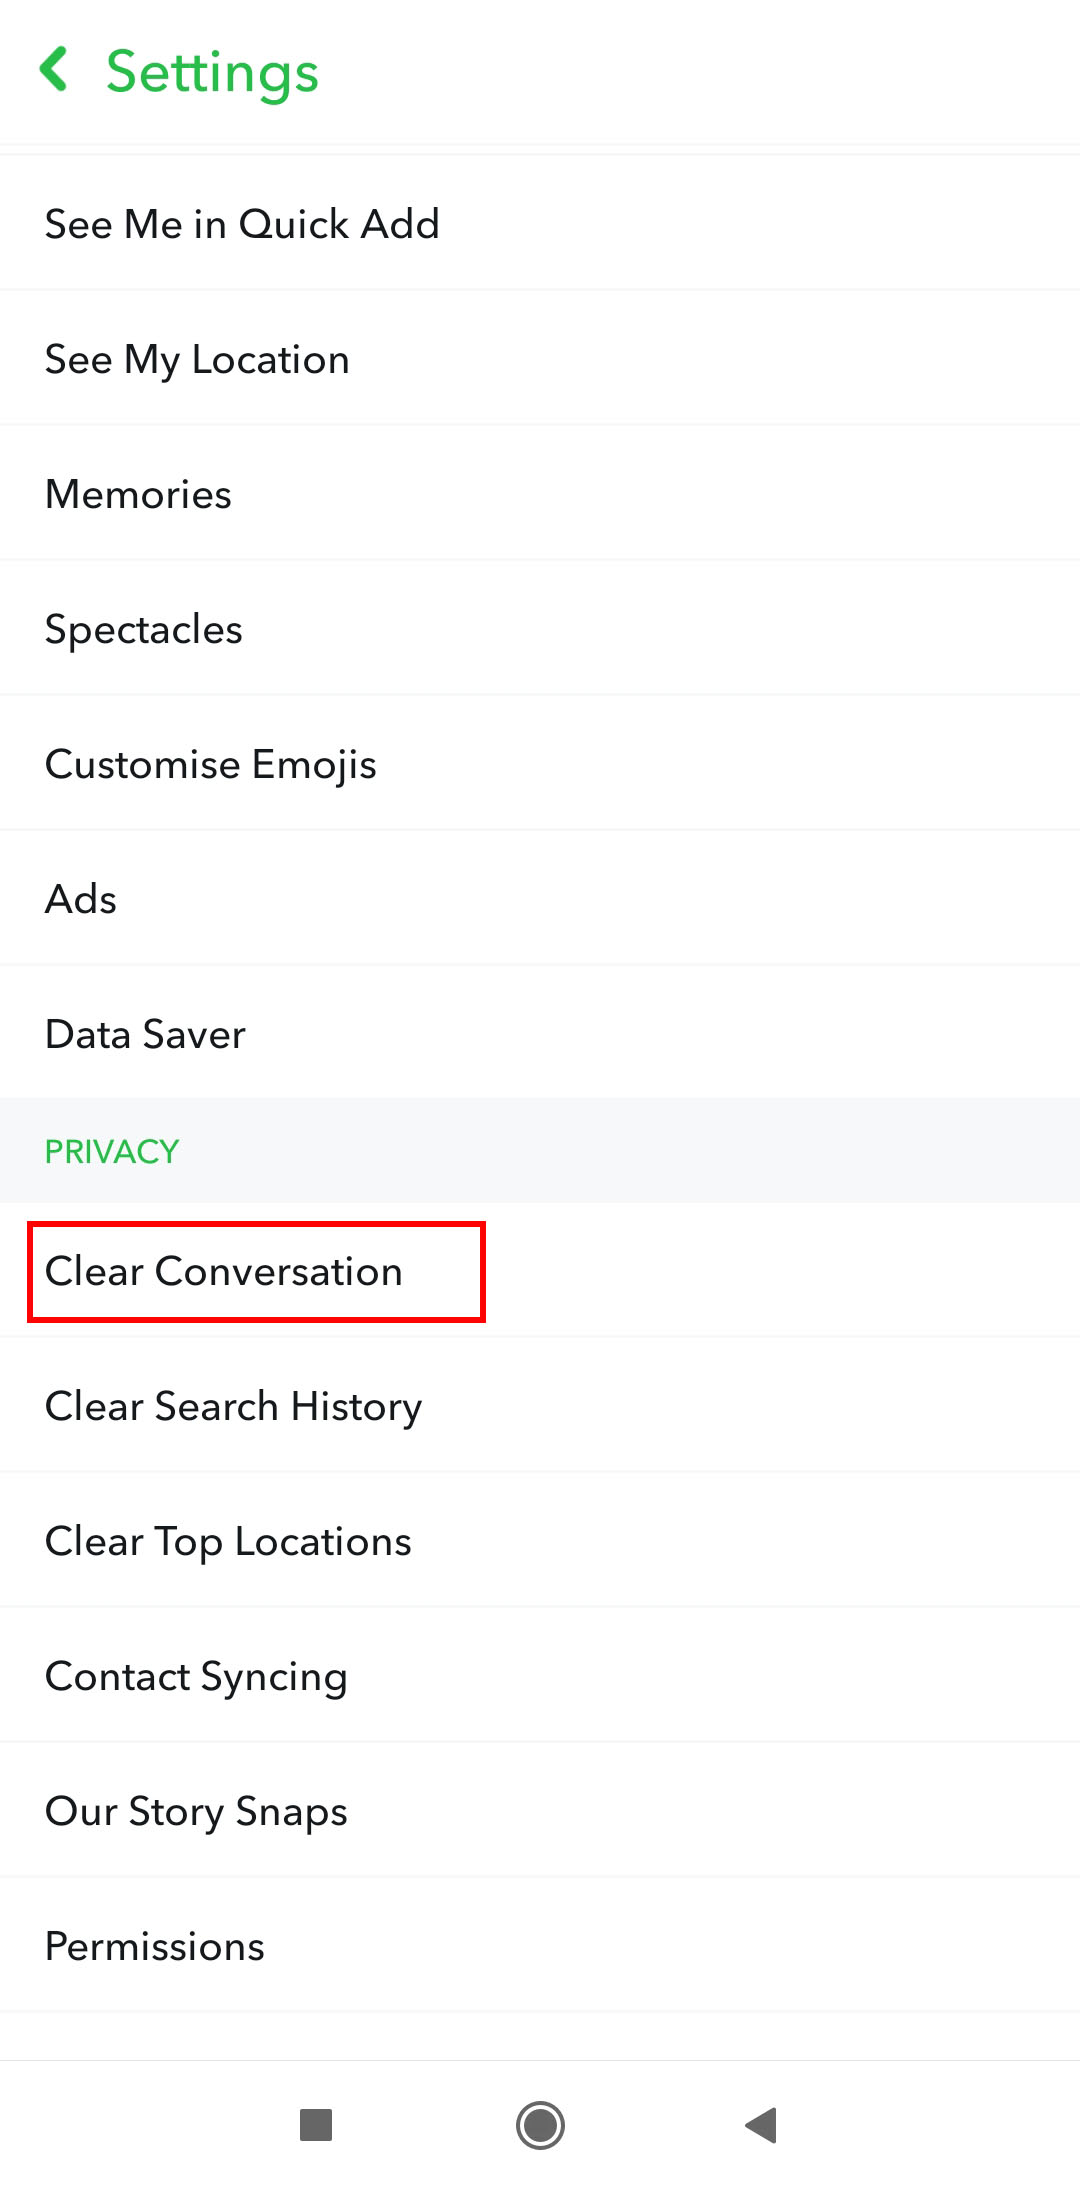Open Contact Syncing settings
1080x2190 pixels.
point(540,1676)
